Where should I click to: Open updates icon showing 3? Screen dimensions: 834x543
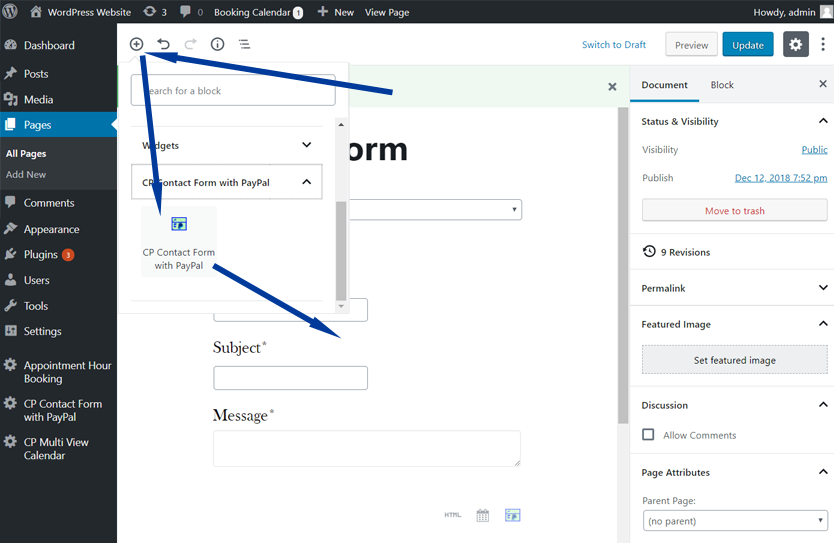click(155, 12)
